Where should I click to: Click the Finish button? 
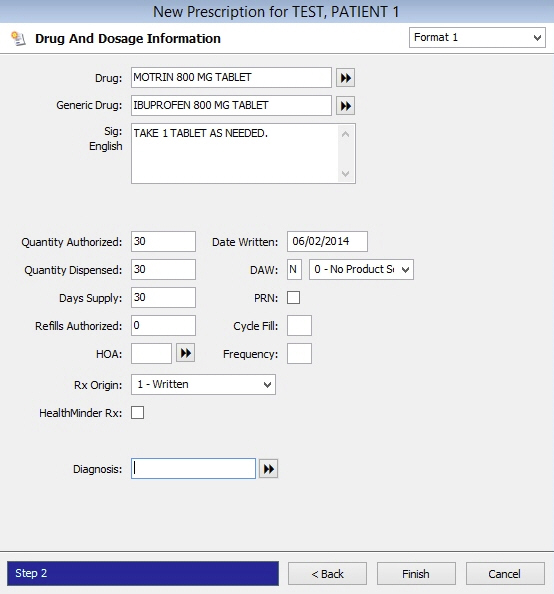click(x=416, y=574)
